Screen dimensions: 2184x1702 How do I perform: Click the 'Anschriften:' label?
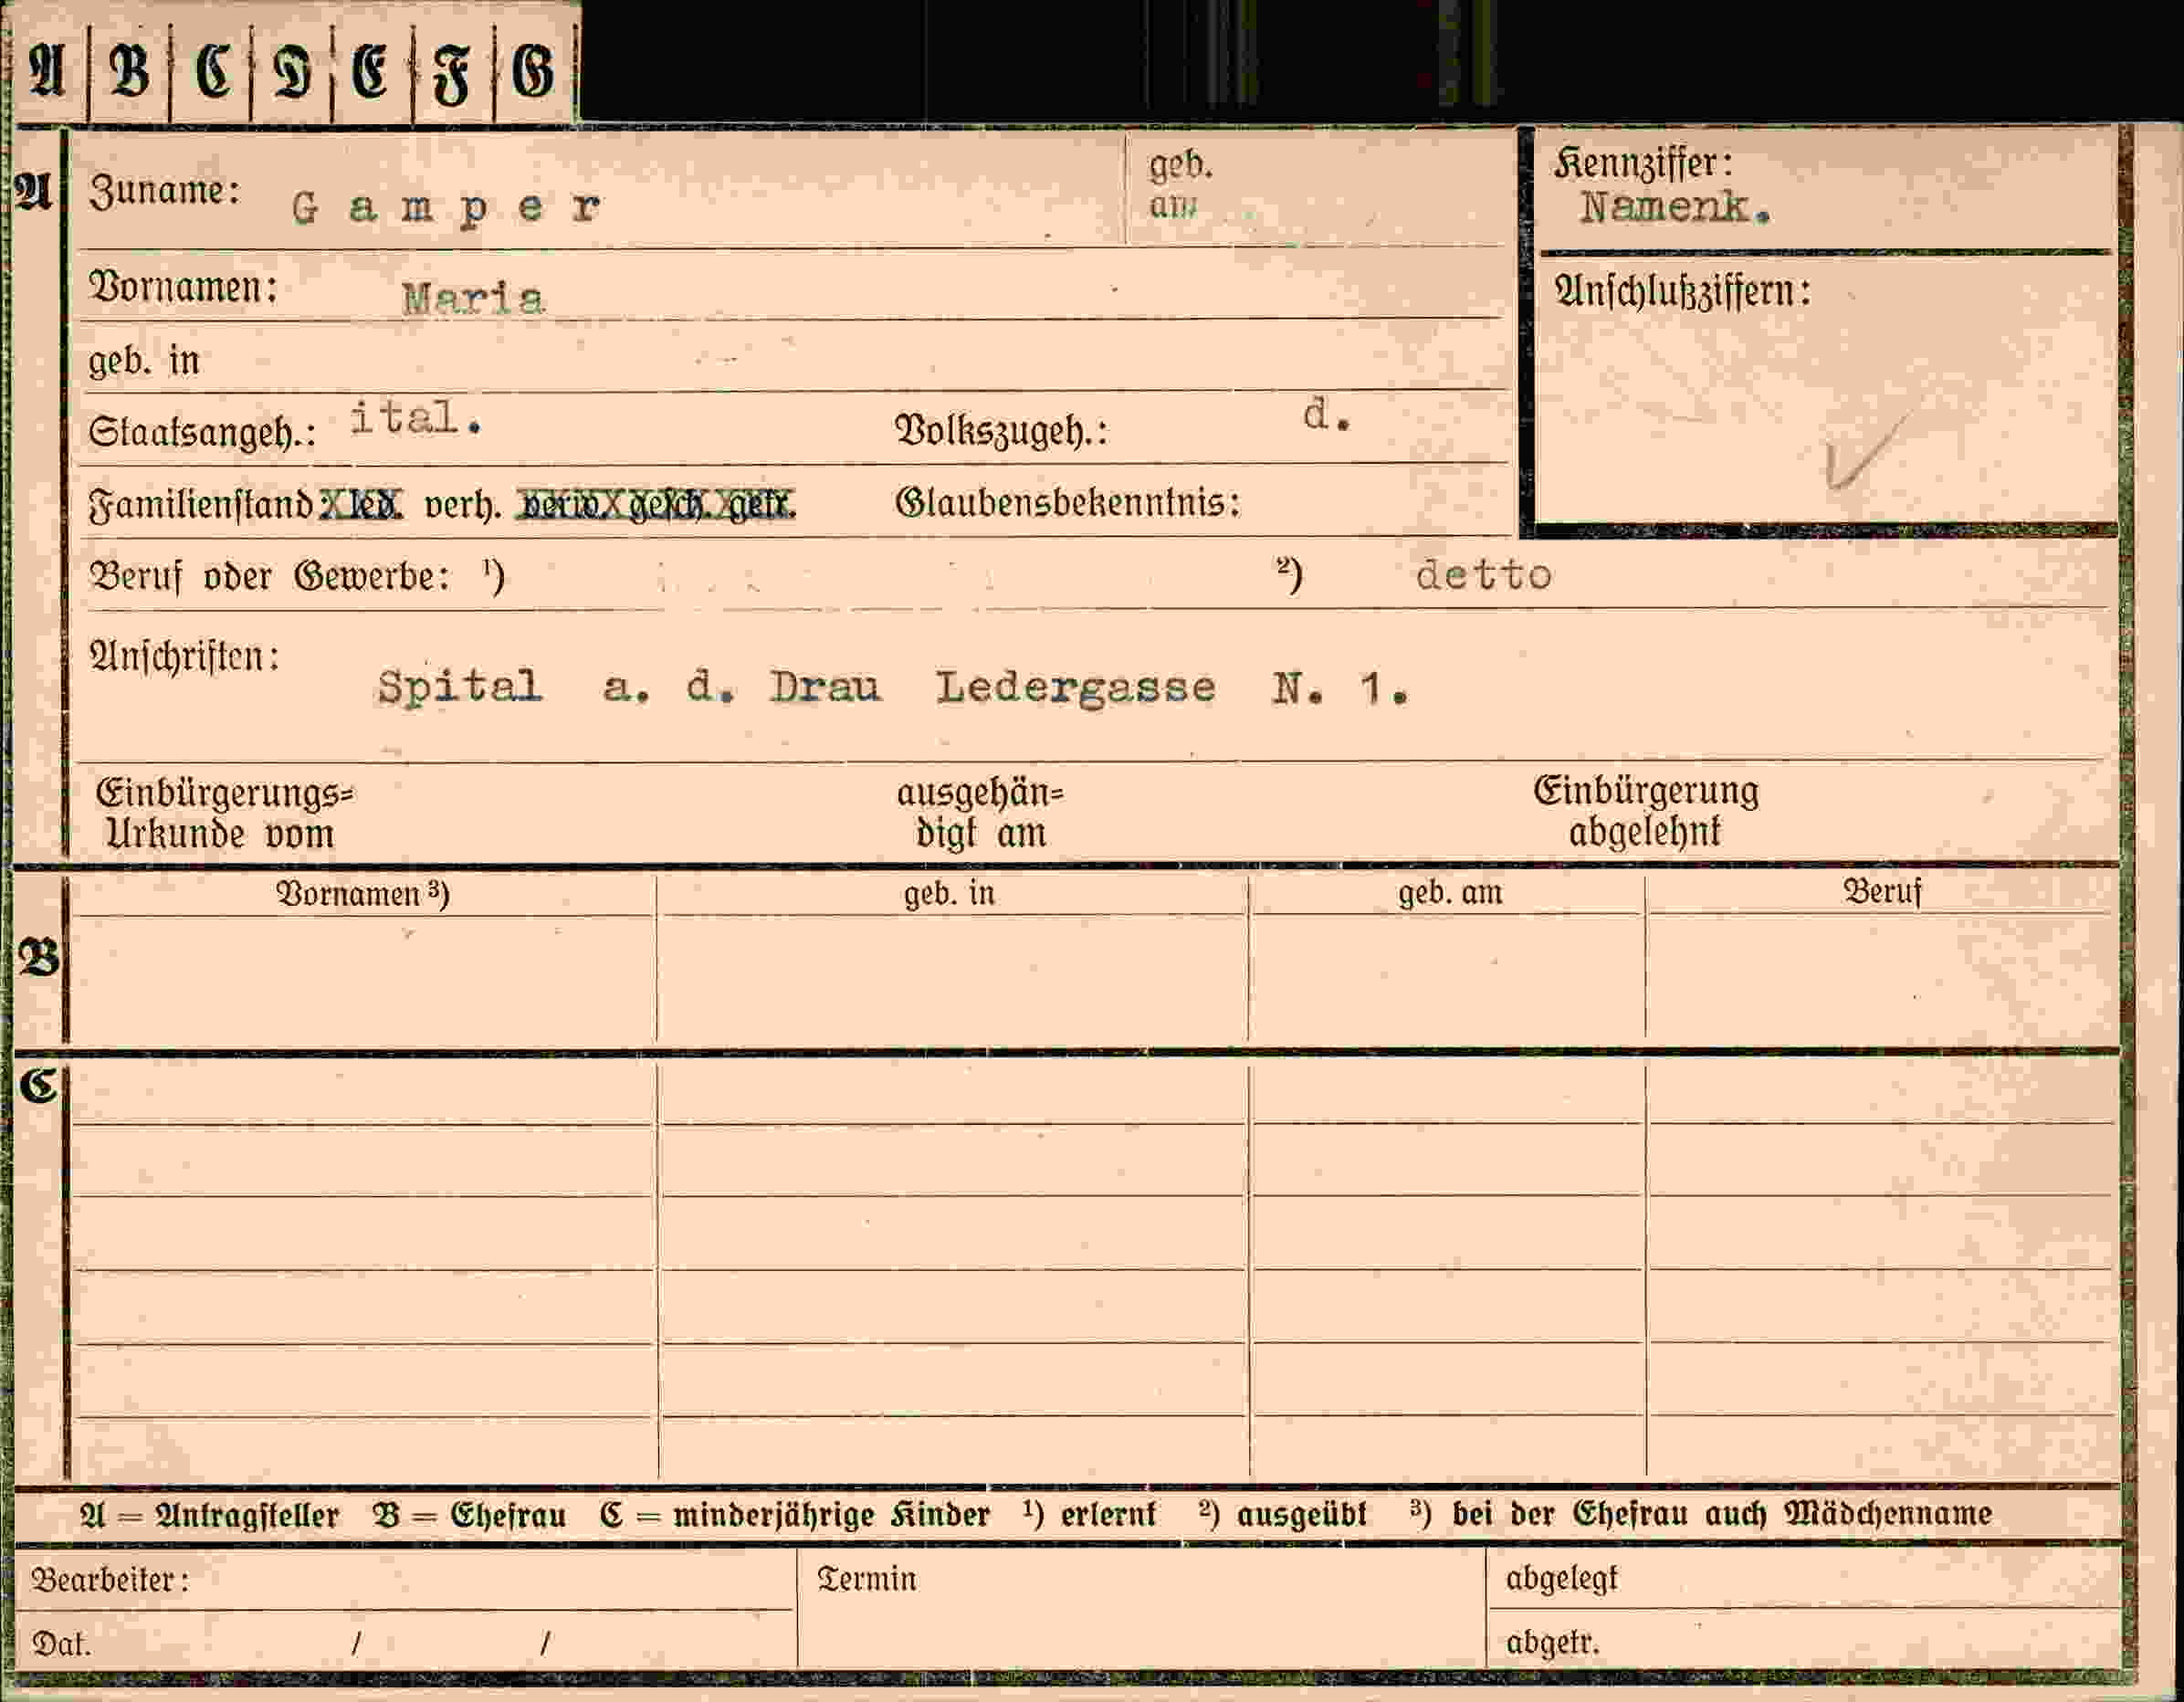184,657
